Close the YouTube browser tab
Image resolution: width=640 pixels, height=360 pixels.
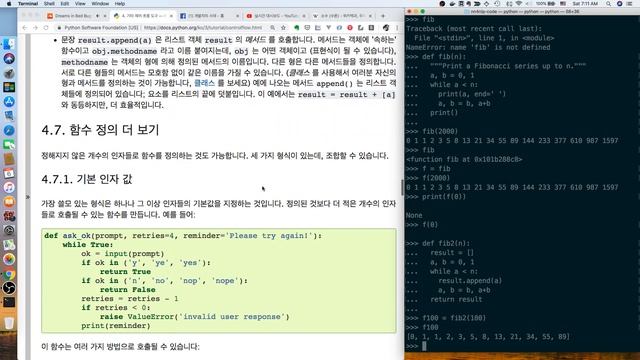304,16
